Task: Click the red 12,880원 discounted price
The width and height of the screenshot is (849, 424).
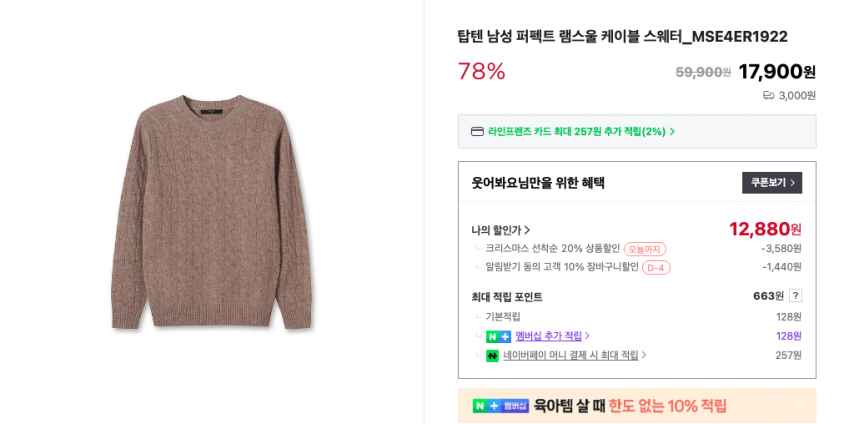Action: pyautogui.click(x=765, y=229)
